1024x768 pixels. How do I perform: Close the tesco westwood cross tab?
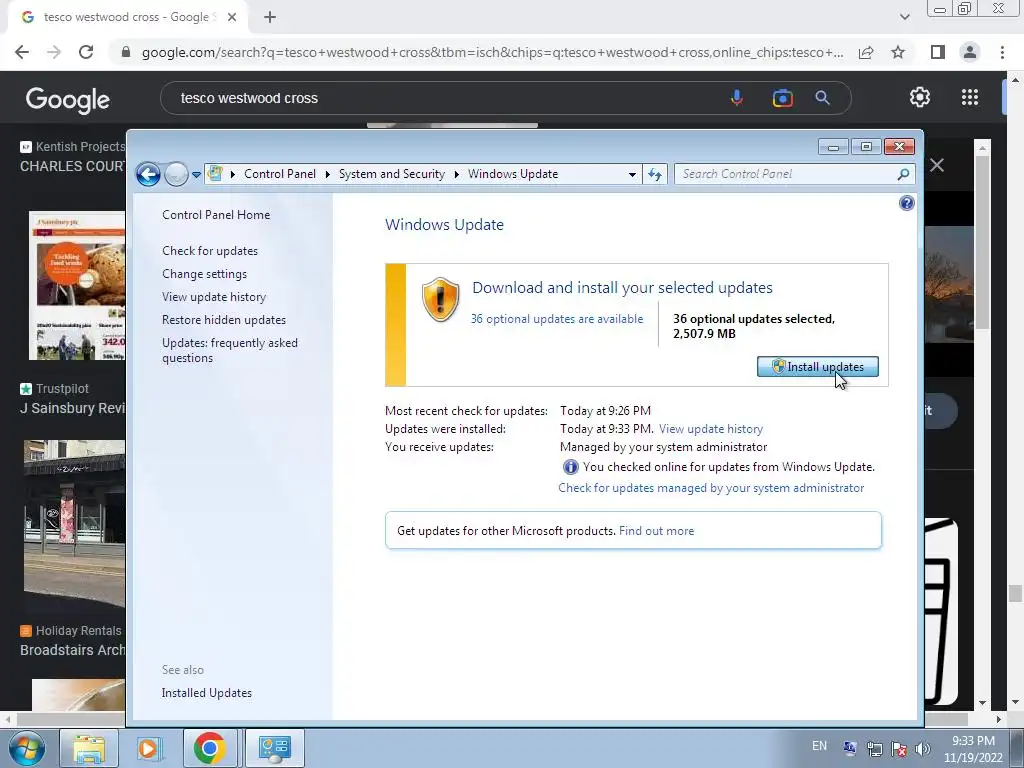[232, 18]
